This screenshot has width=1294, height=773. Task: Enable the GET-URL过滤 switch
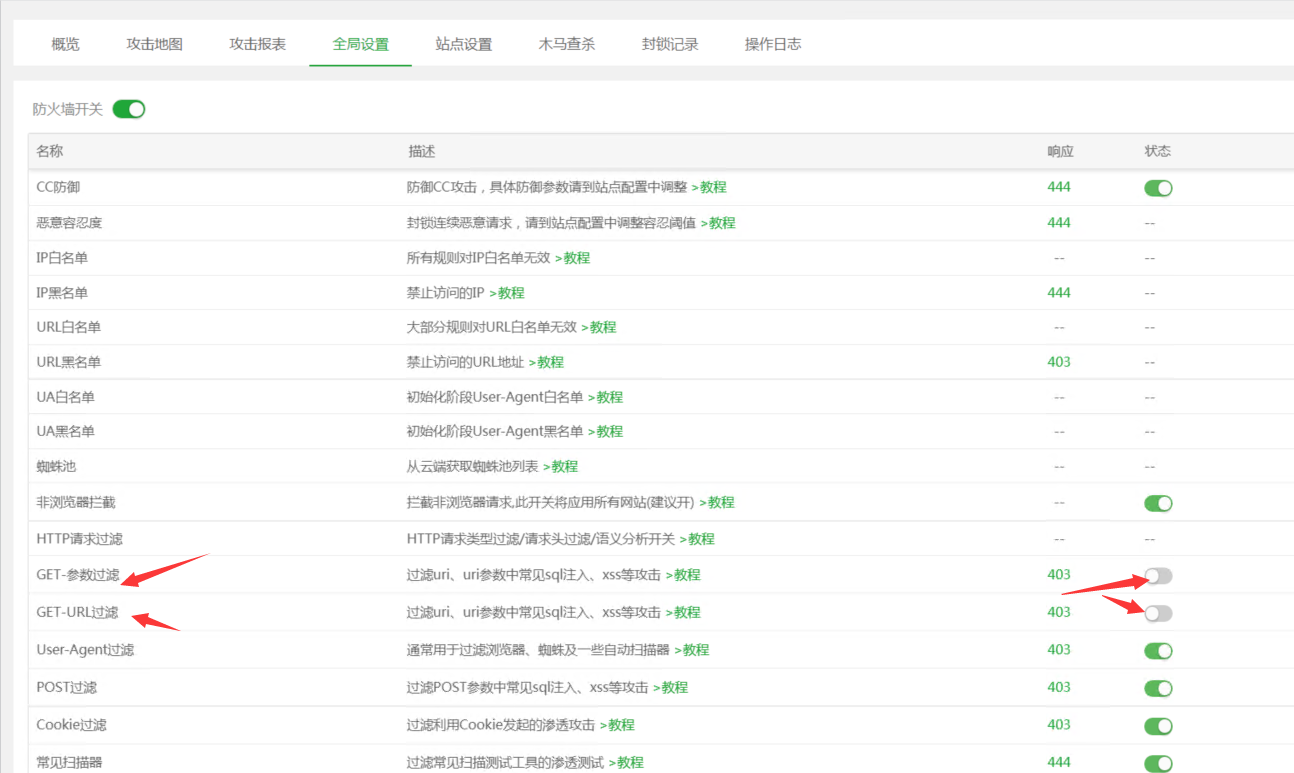click(x=1158, y=613)
